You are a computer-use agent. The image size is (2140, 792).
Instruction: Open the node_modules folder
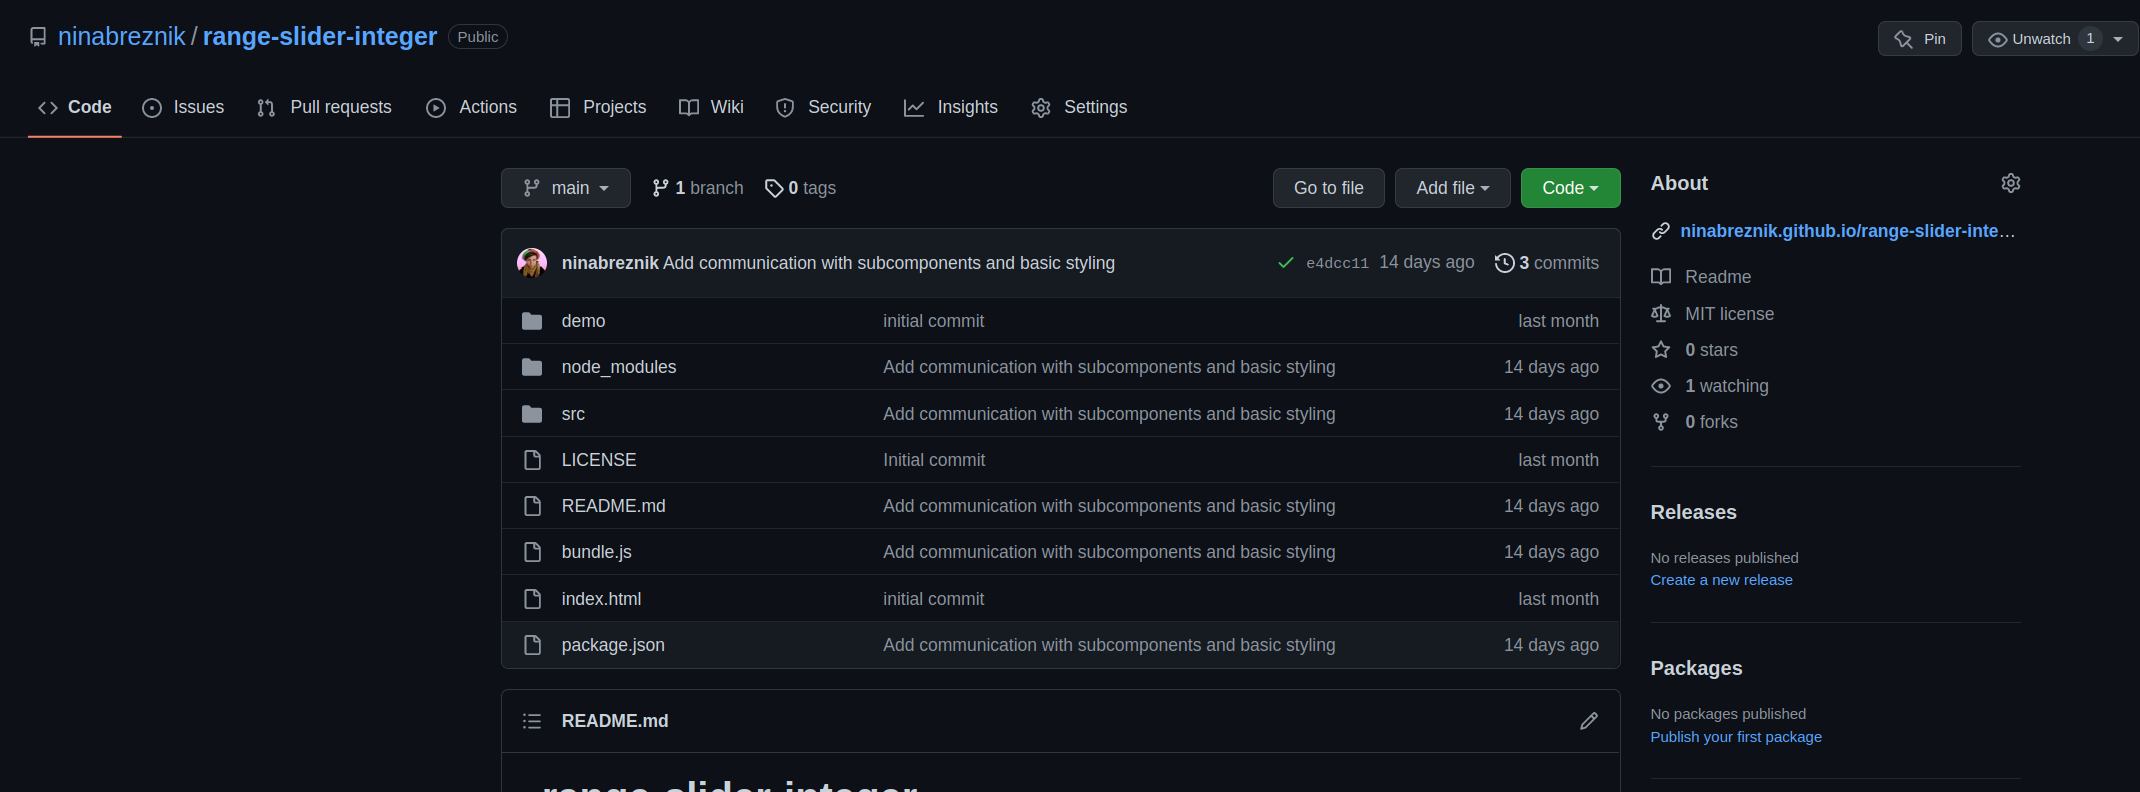click(x=619, y=367)
